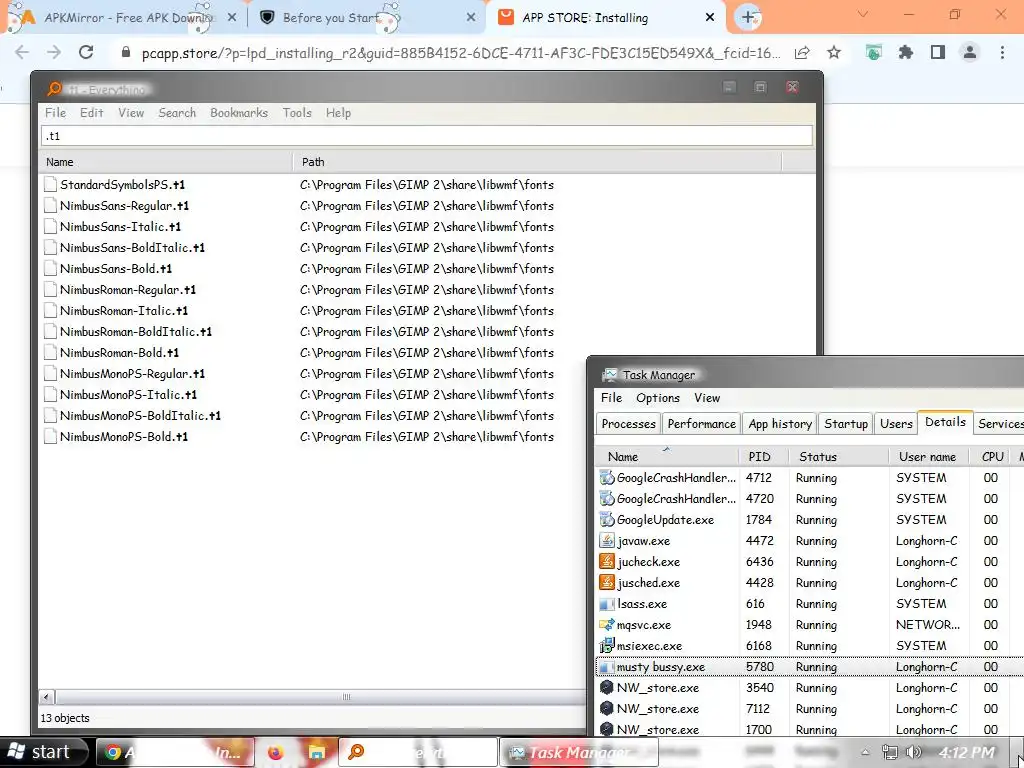Open volume control in system tray
The image size is (1024, 768).
tap(914, 752)
